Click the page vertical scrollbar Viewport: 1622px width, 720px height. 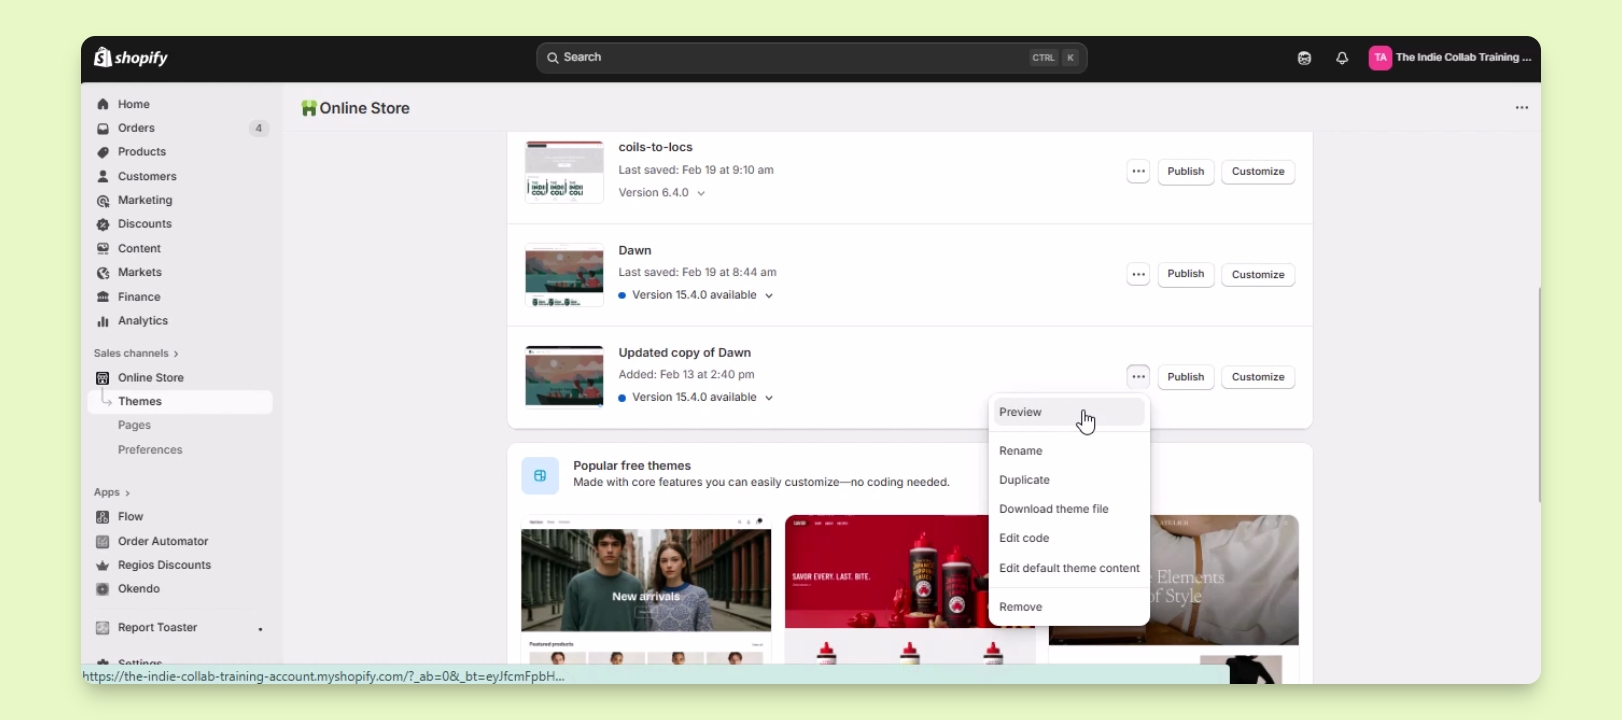(1539, 395)
